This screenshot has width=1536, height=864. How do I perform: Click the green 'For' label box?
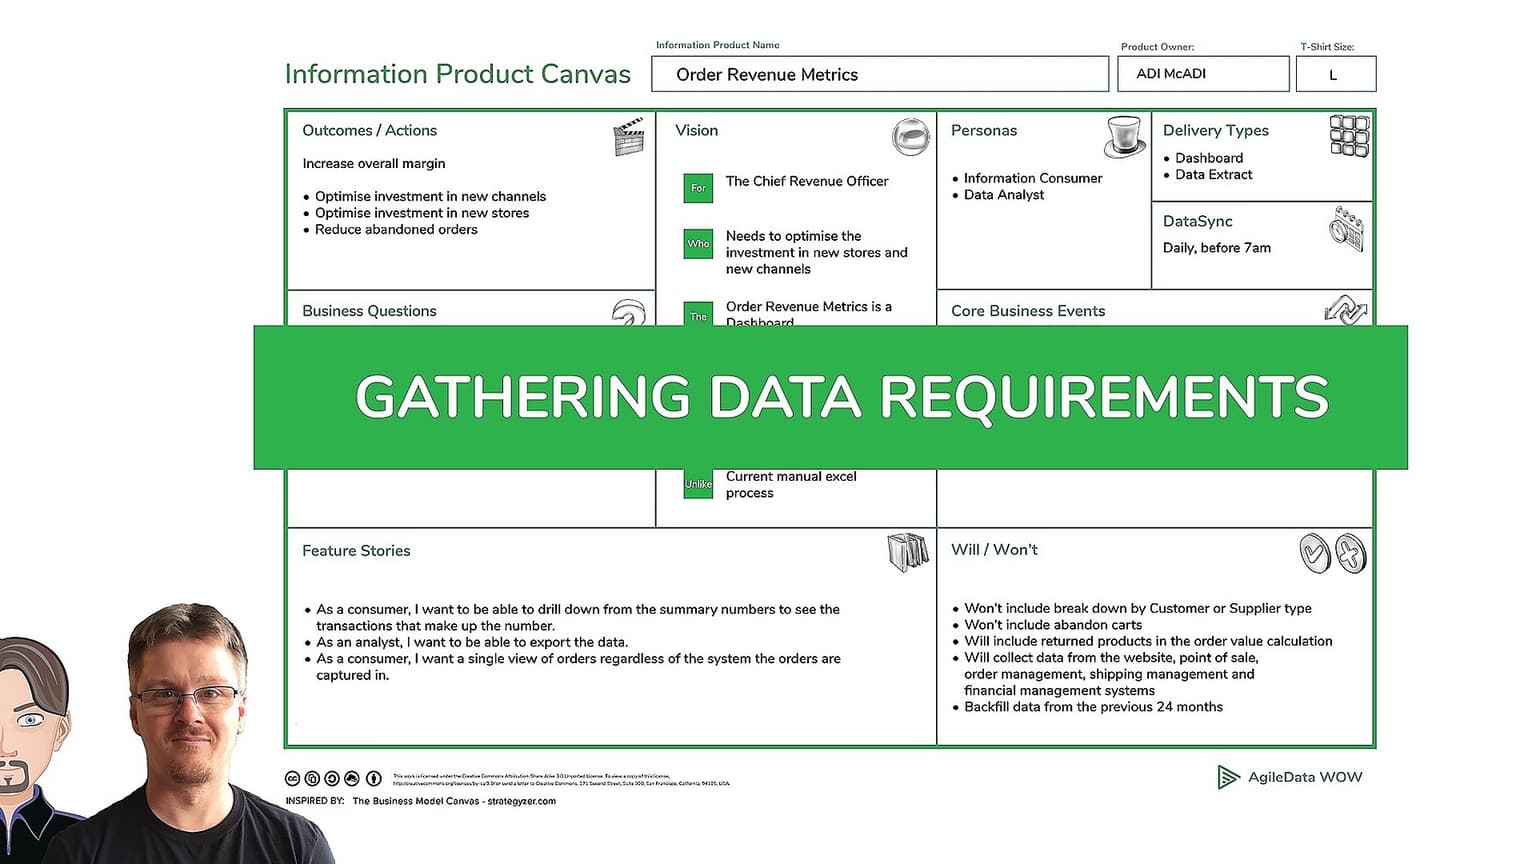(x=698, y=188)
